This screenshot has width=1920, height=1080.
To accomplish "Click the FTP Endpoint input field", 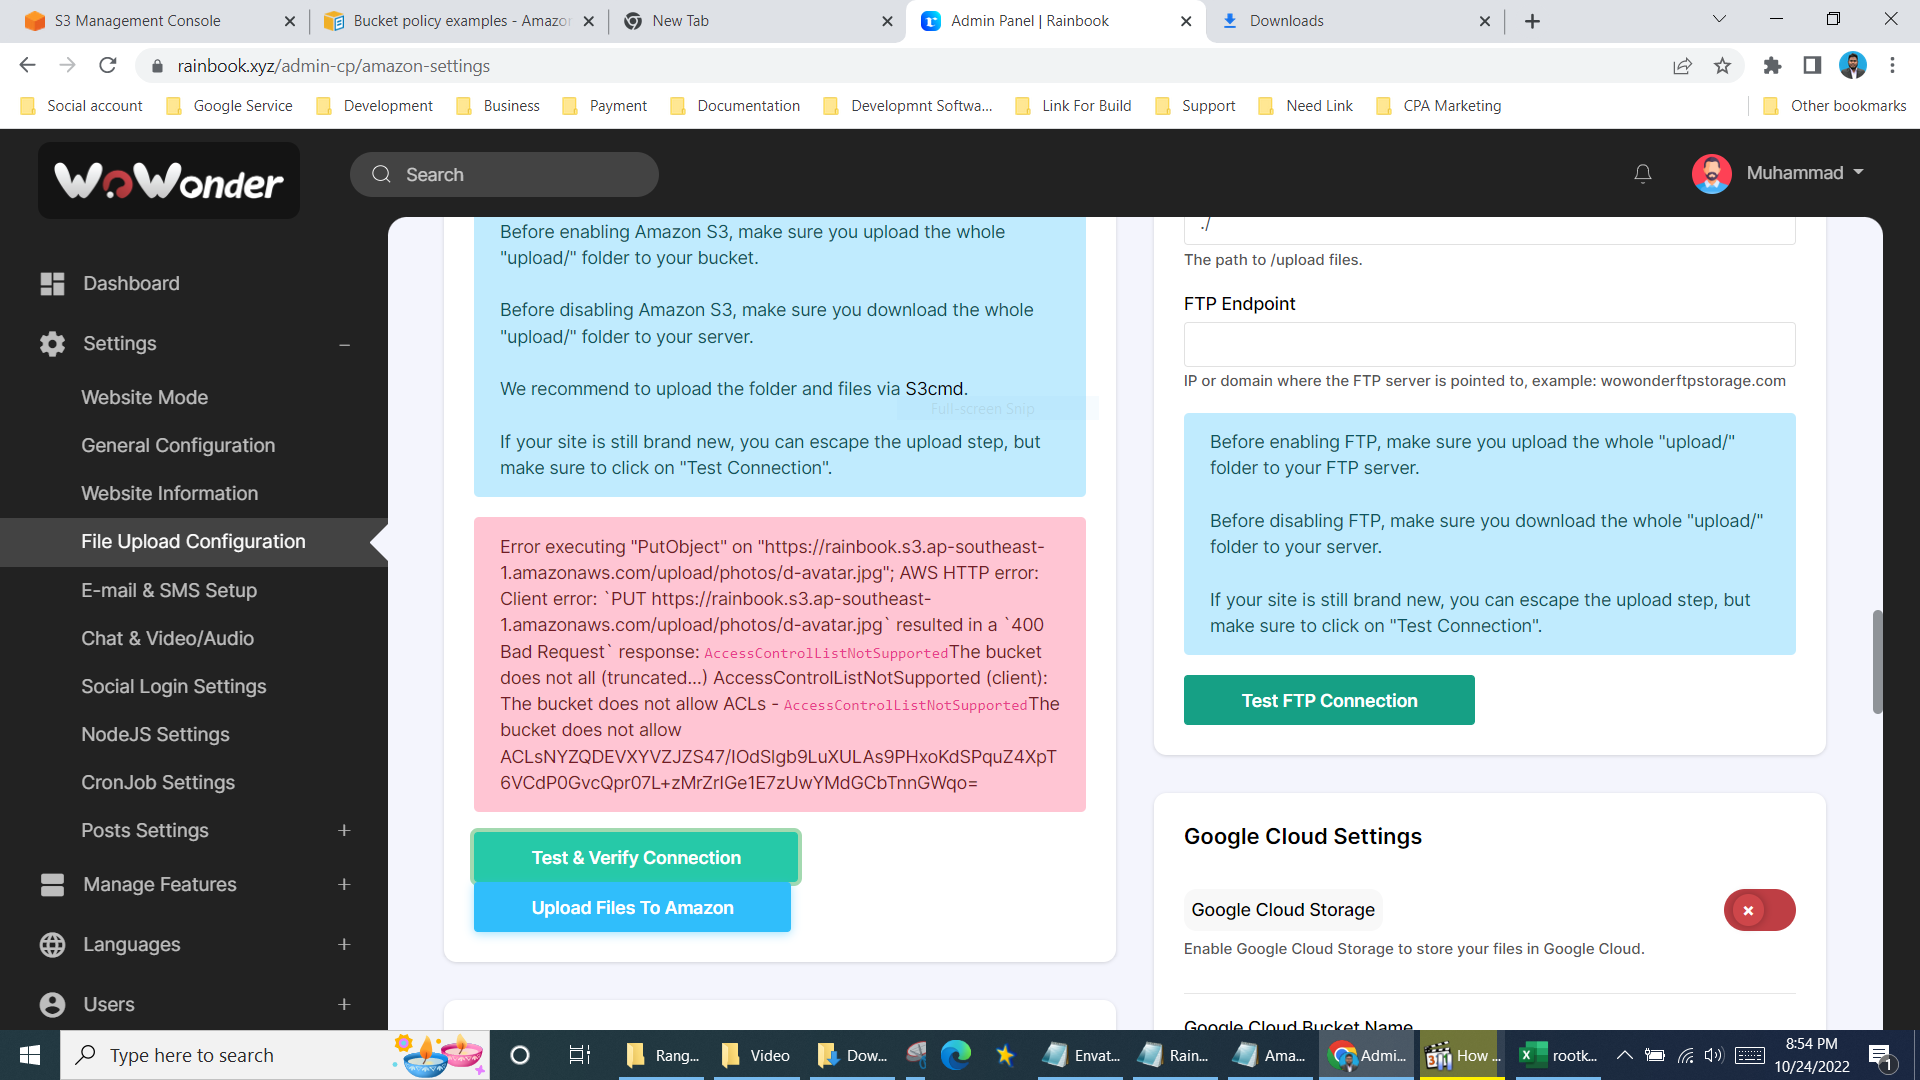I will (1489, 345).
